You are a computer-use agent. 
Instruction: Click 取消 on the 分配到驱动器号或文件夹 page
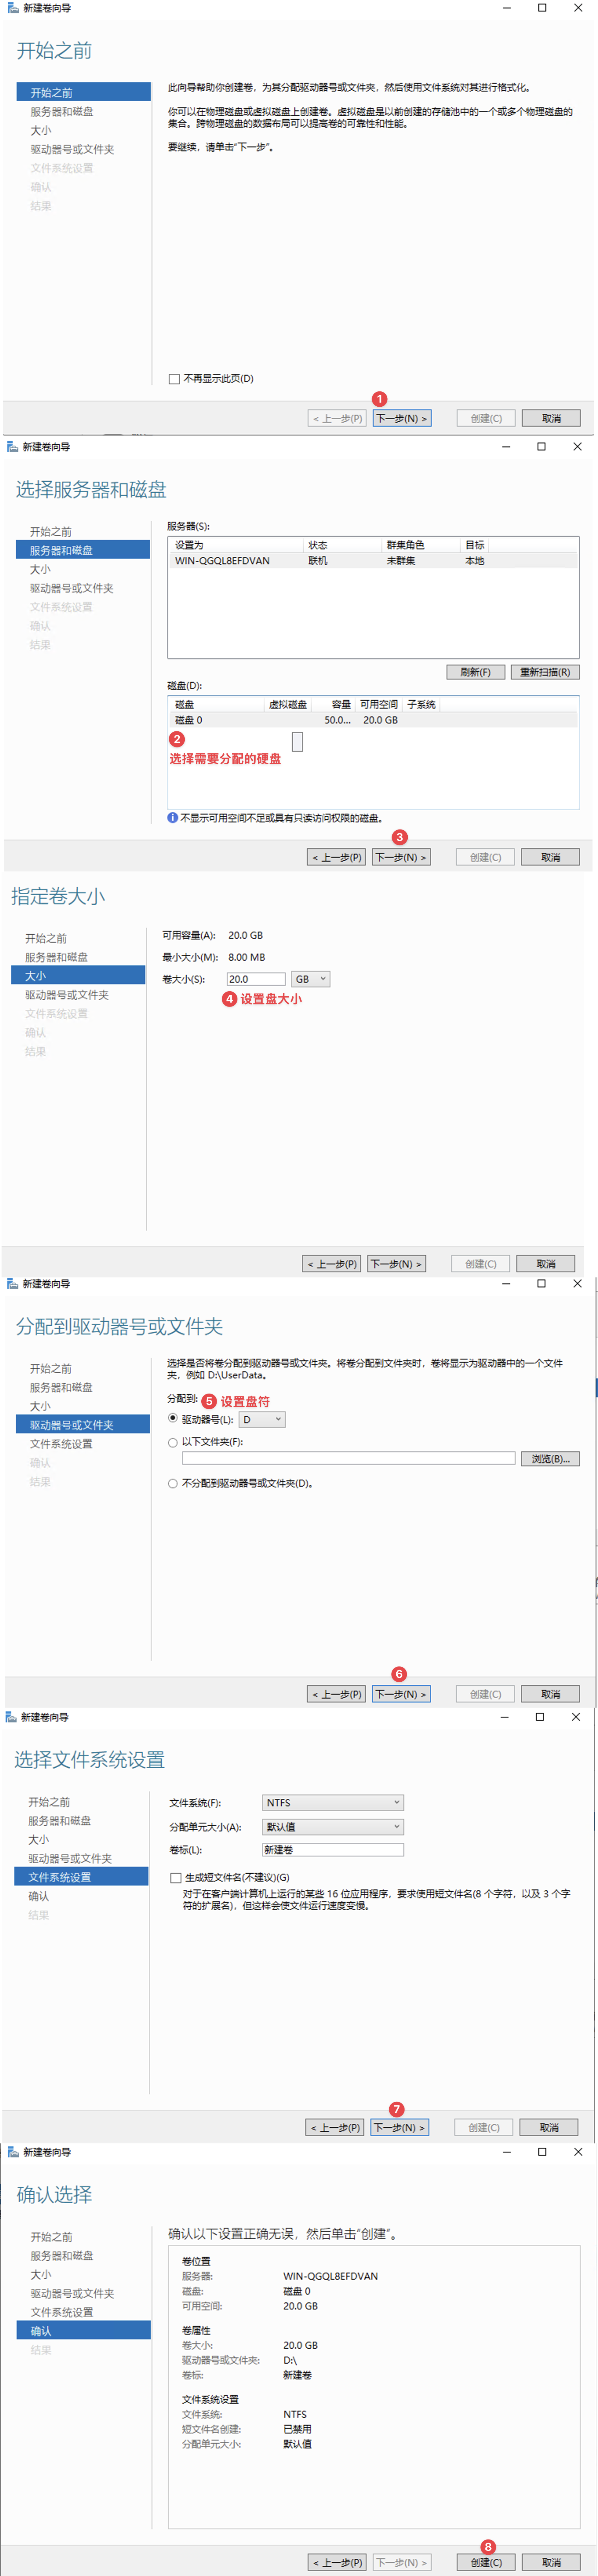[x=551, y=1694]
